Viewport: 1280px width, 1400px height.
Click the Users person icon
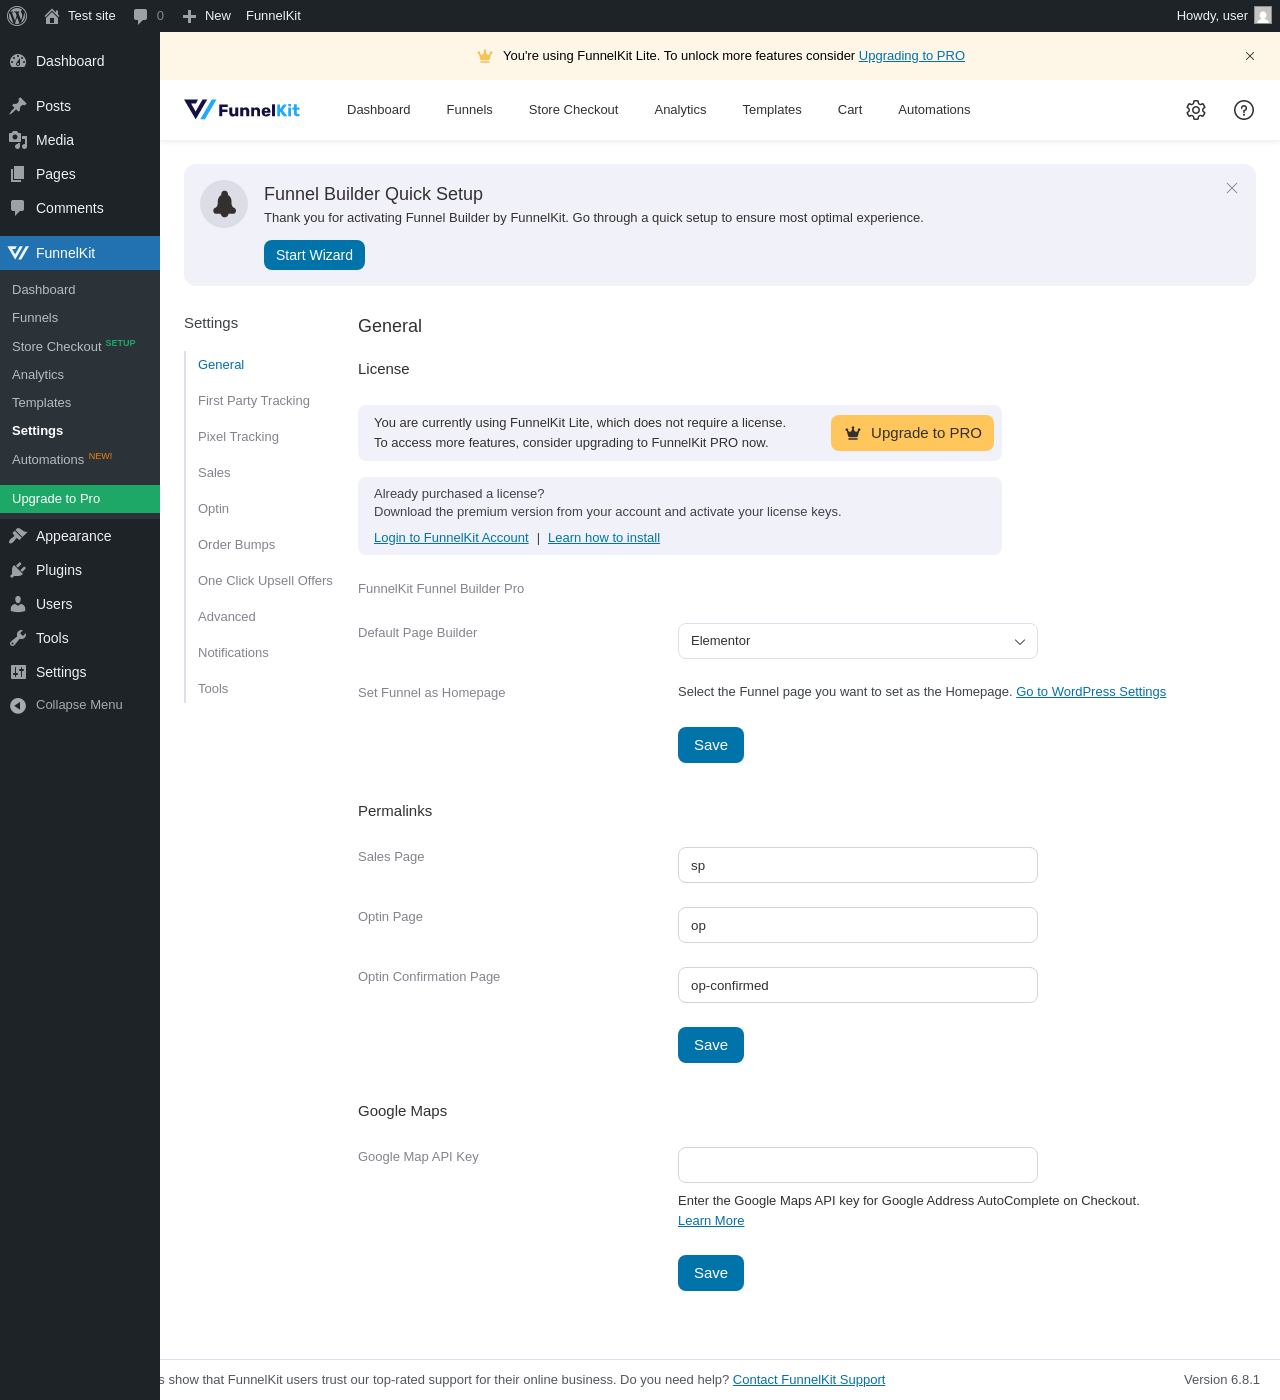(x=18, y=604)
